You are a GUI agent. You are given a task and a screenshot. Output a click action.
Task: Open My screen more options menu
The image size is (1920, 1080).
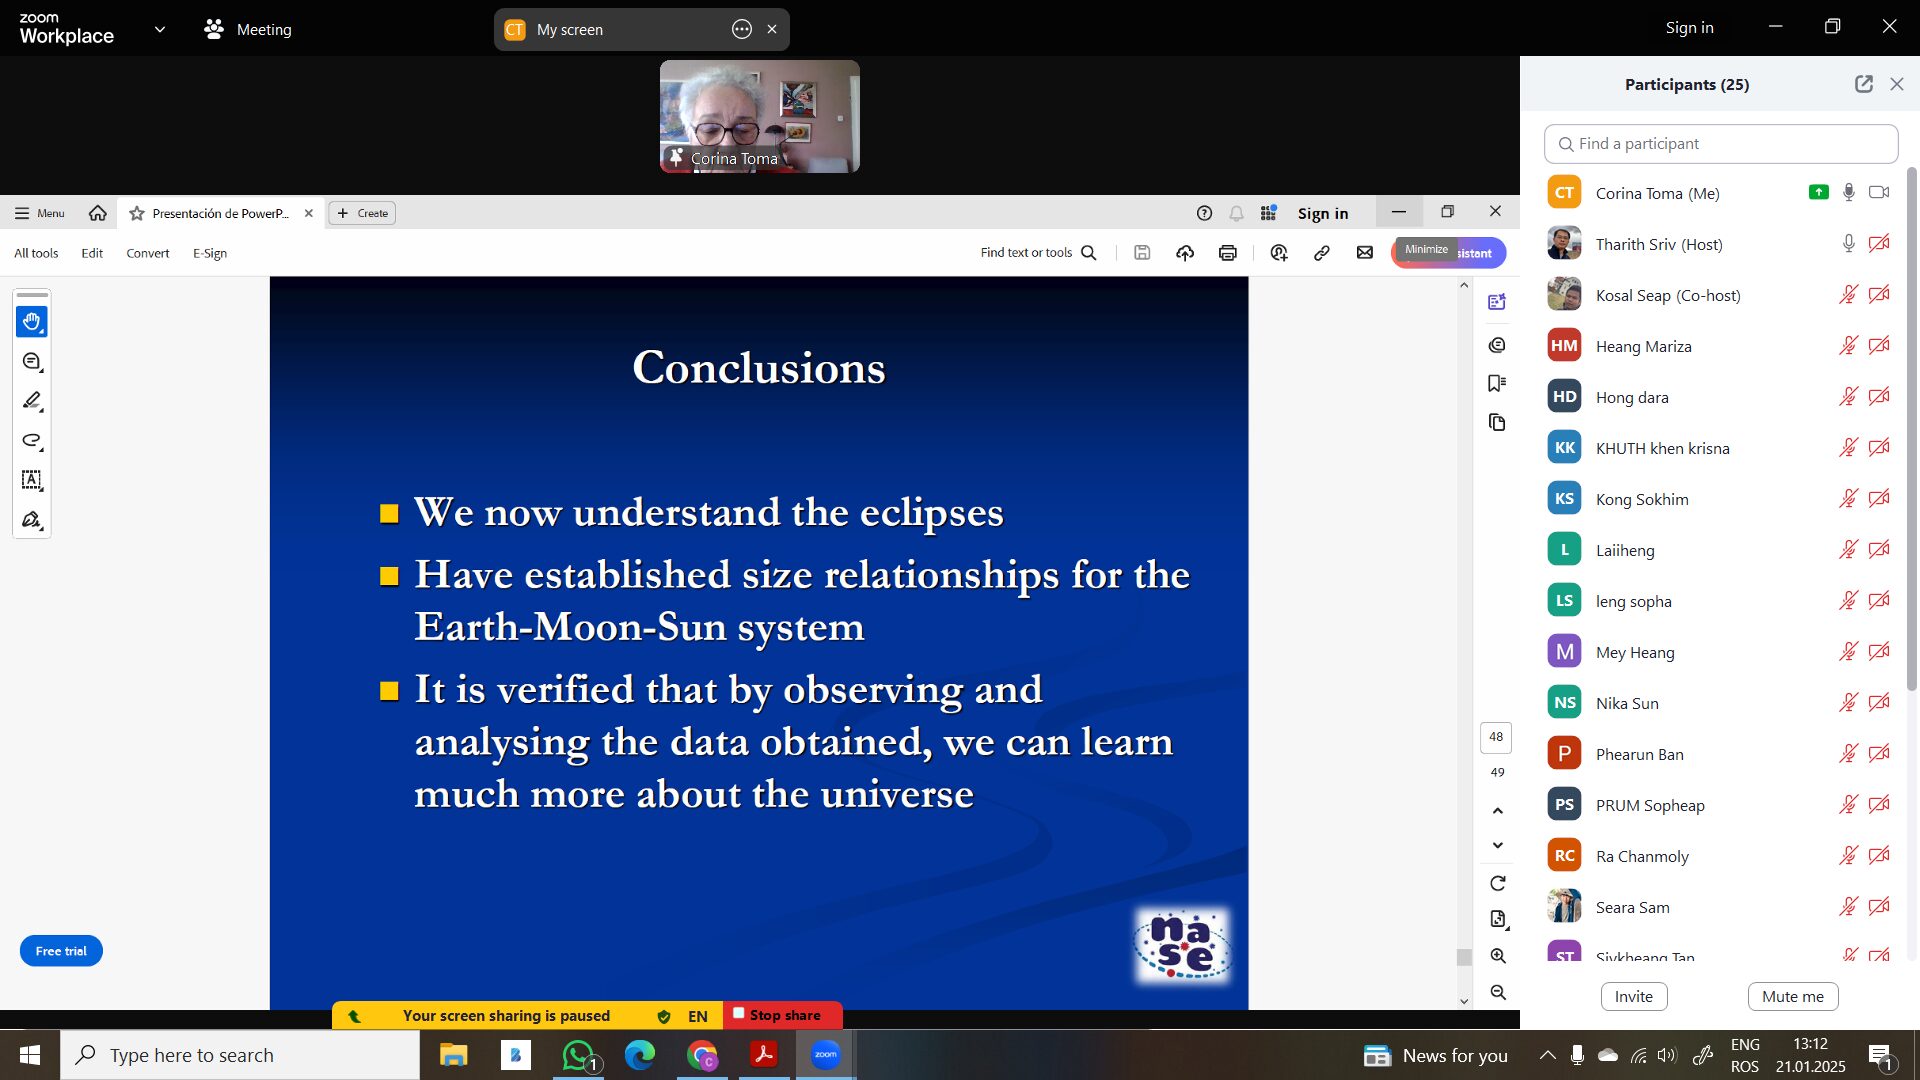click(741, 29)
